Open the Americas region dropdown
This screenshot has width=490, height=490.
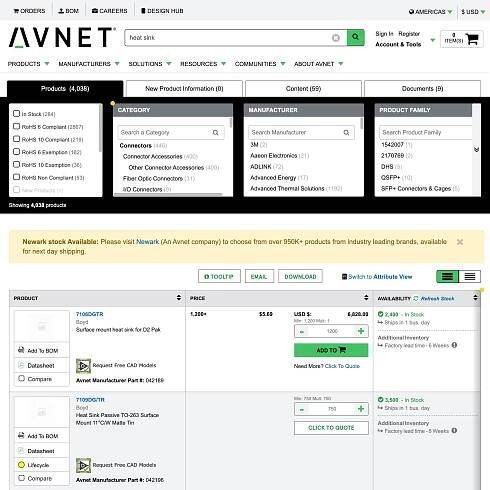(430, 12)
